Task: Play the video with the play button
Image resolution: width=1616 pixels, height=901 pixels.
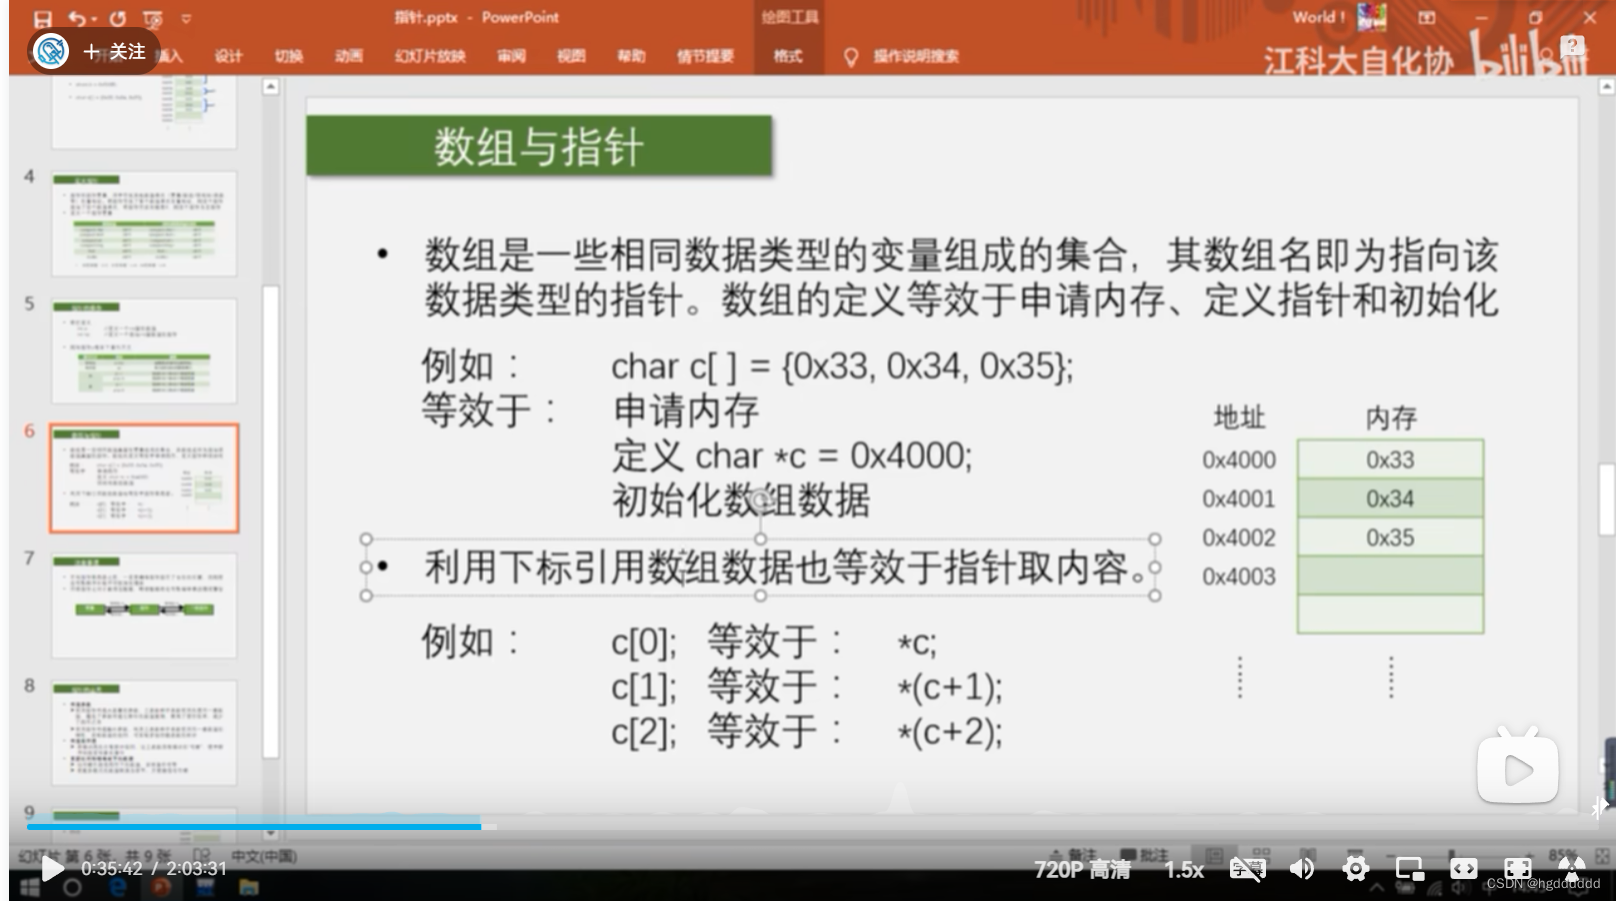Action: [x=52, y=869]
